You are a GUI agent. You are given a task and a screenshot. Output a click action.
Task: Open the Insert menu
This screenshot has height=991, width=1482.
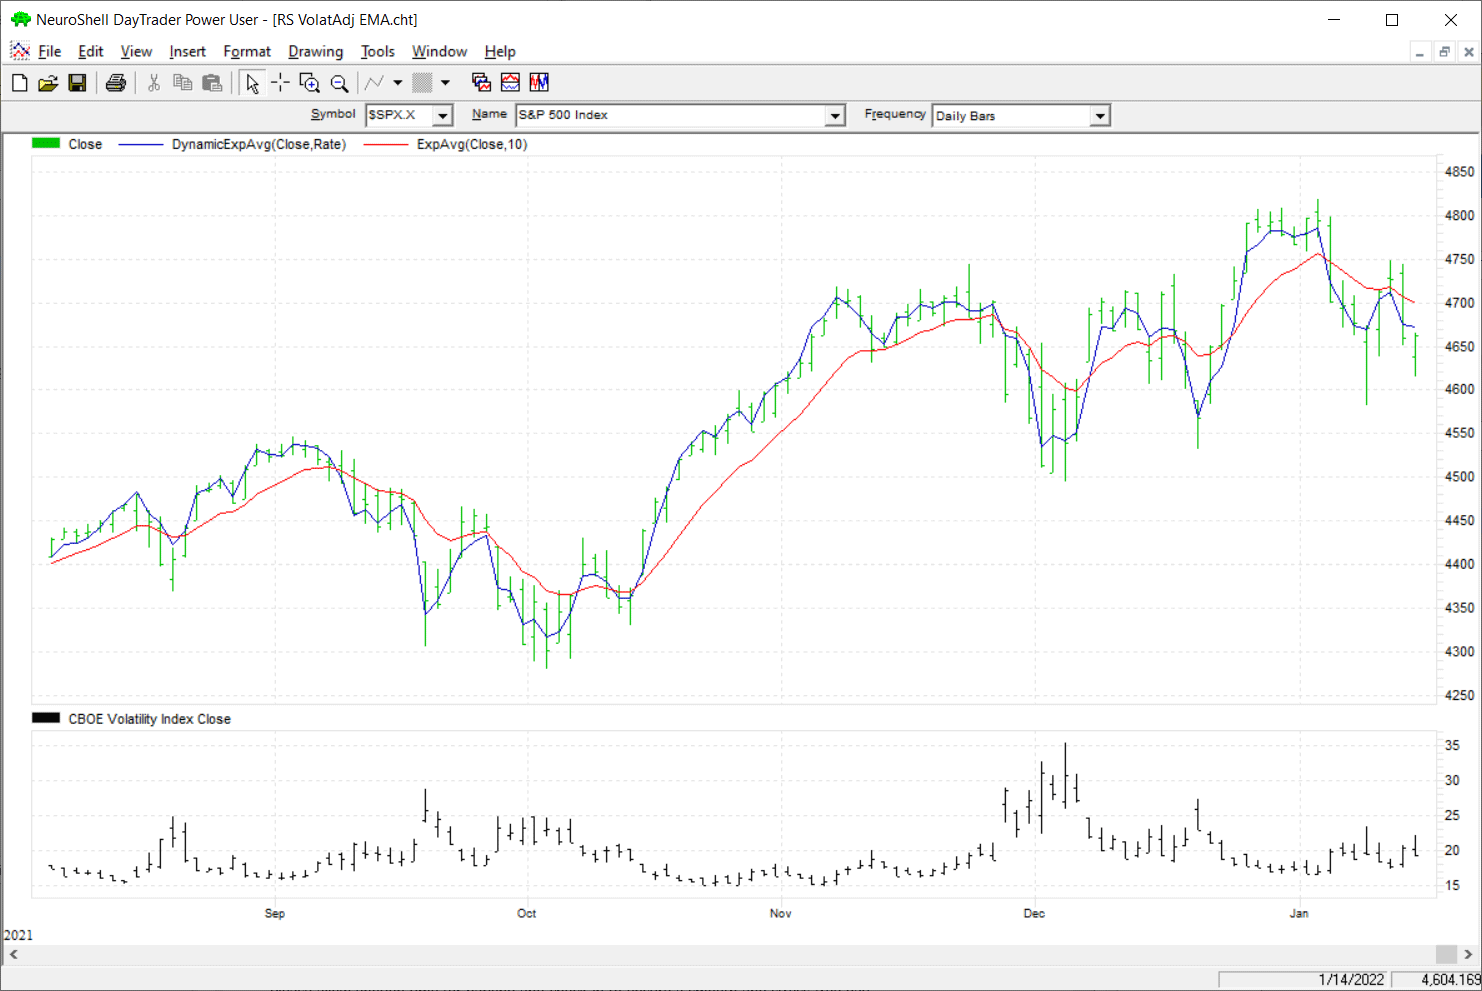click(x=187, y=52)
